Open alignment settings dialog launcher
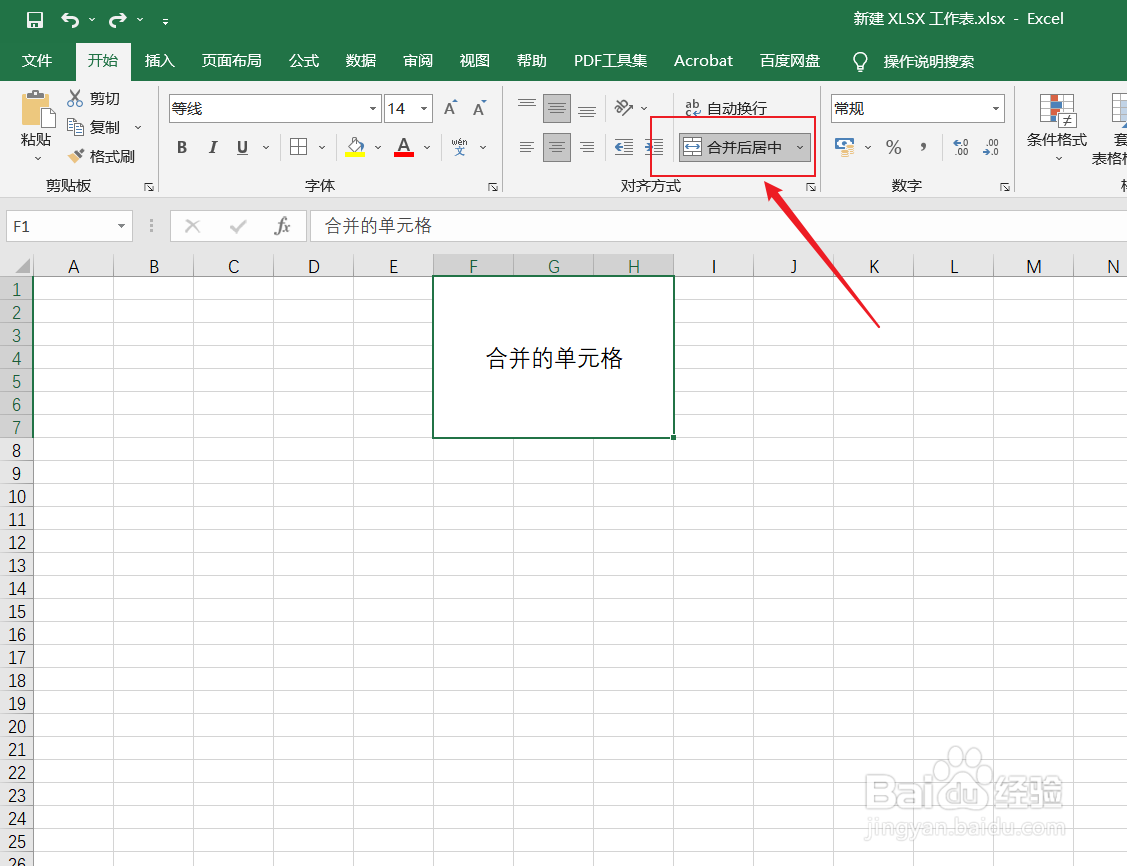Image resolution: width=1127 pixels, height=866 pixels. [811, 187]
